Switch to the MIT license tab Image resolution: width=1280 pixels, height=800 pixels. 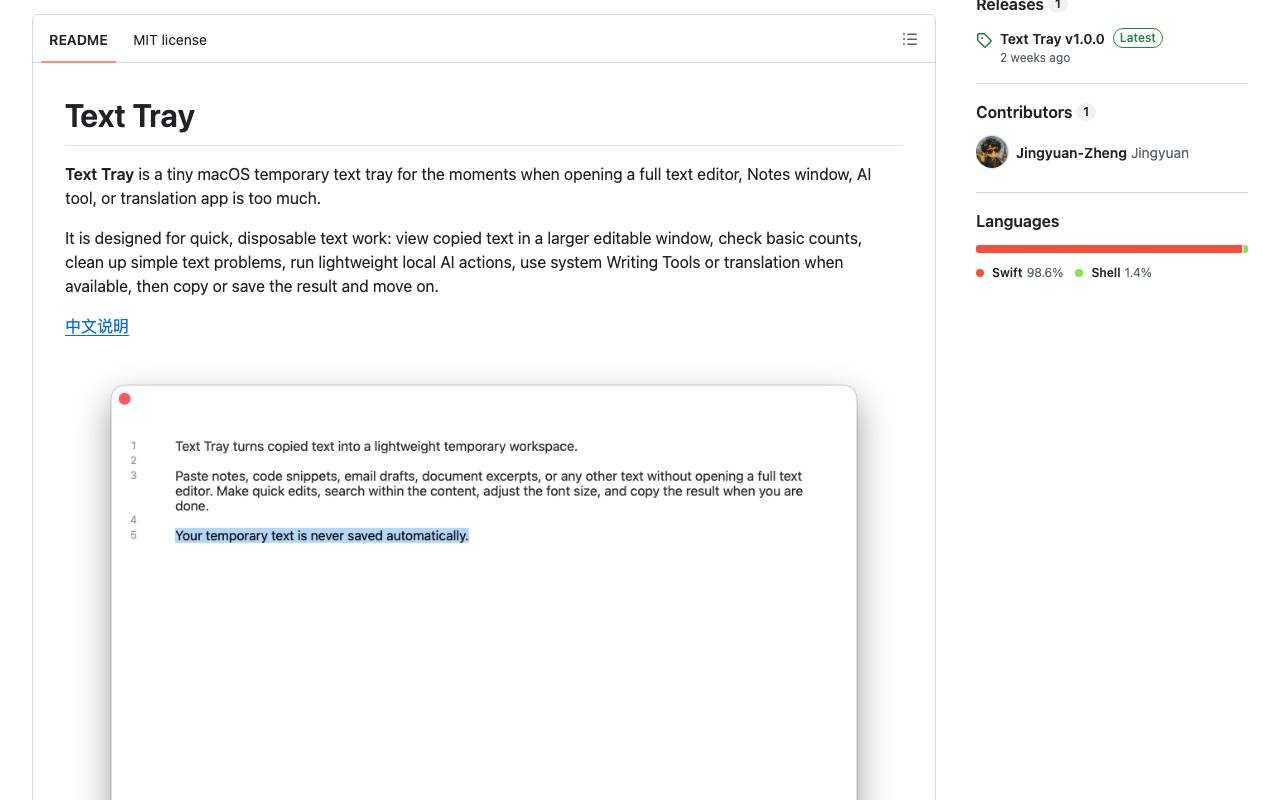click(170, 40)
